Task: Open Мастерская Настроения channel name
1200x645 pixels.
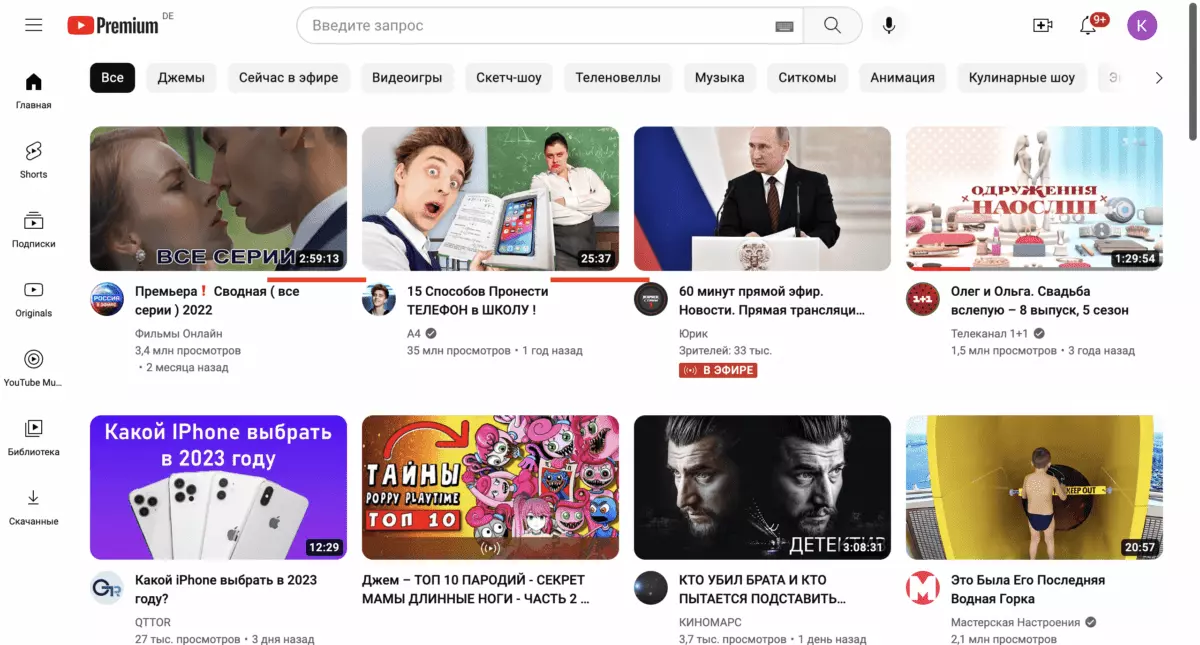Action: 1016,621
